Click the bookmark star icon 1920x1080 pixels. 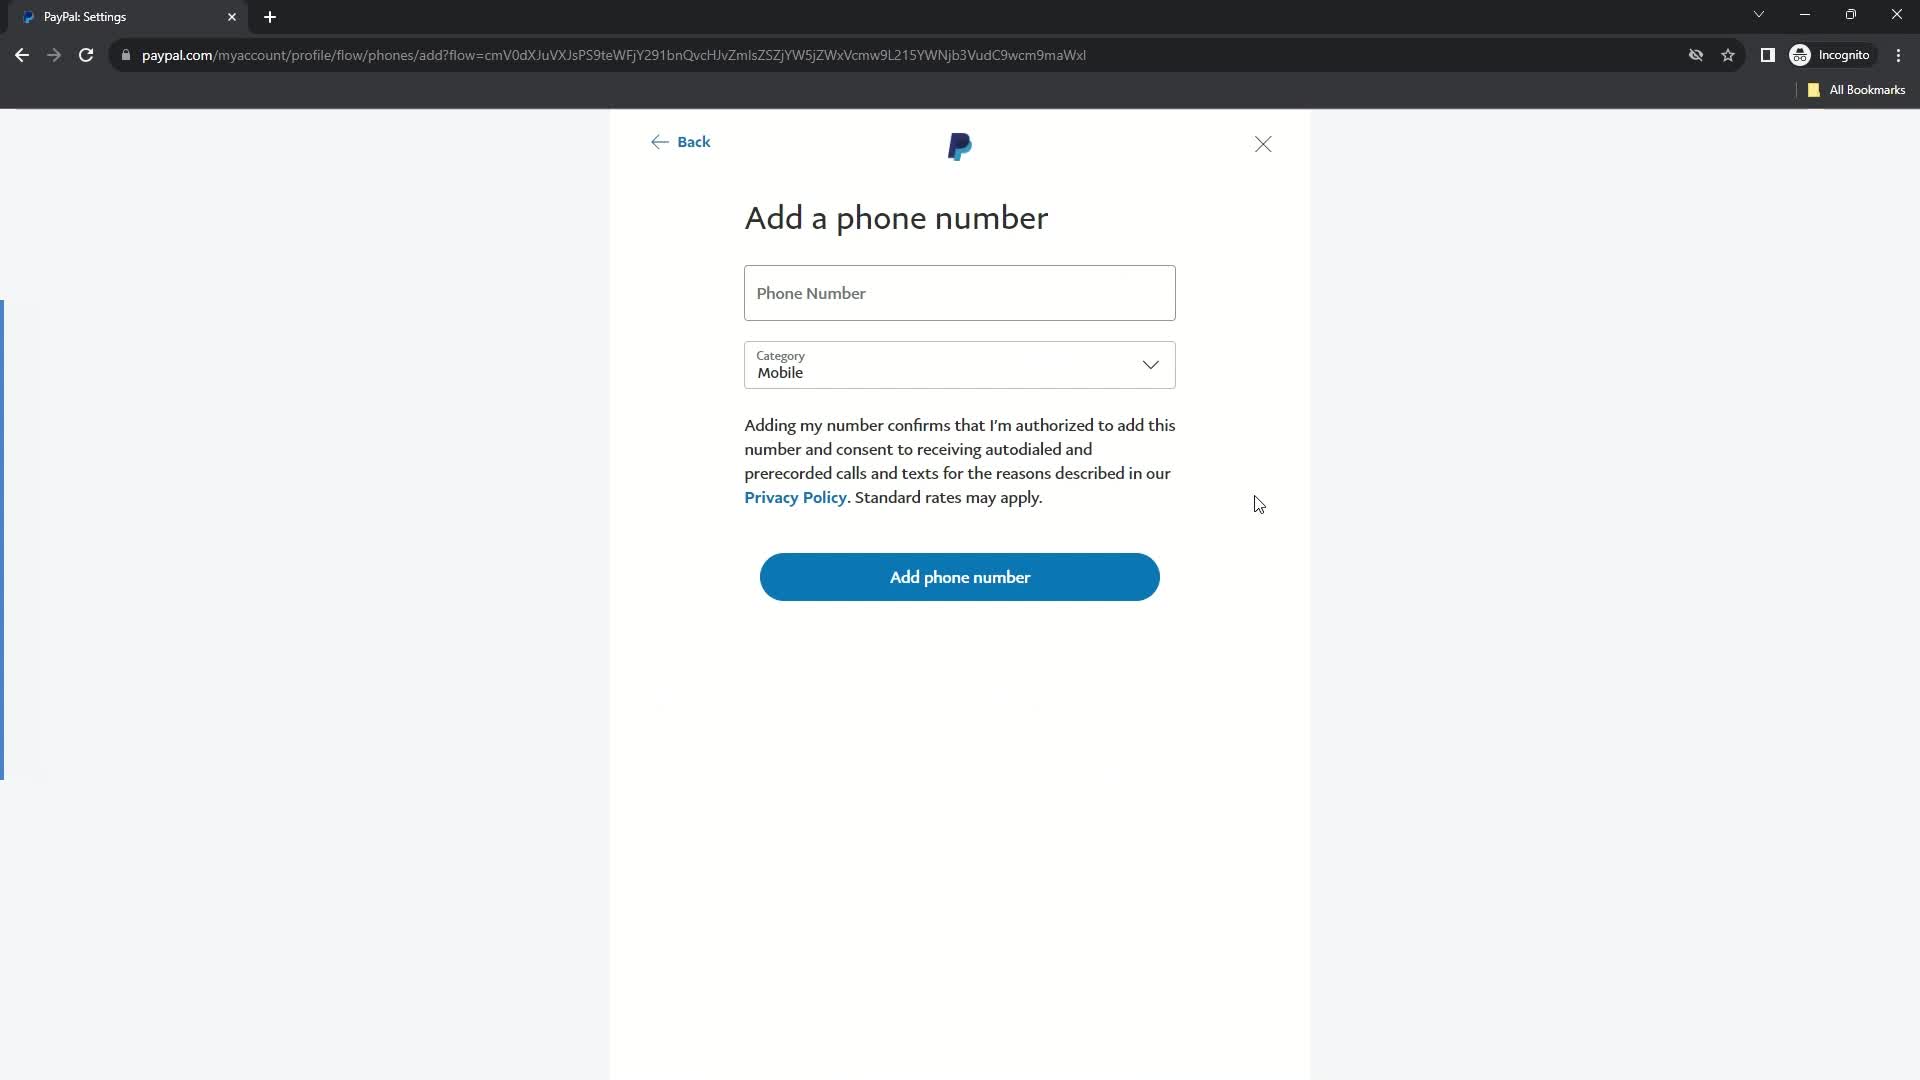[1731, 55]
